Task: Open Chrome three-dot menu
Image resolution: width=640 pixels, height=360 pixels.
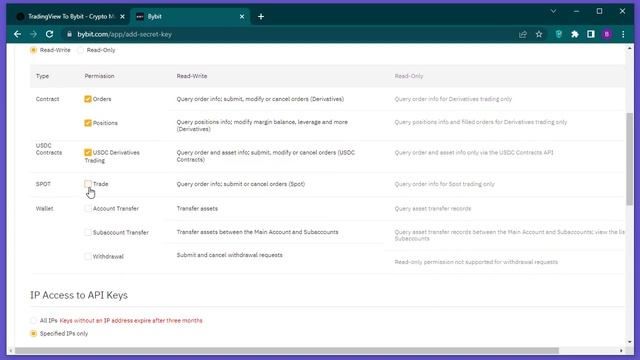Action: click(x=623, y=34)
